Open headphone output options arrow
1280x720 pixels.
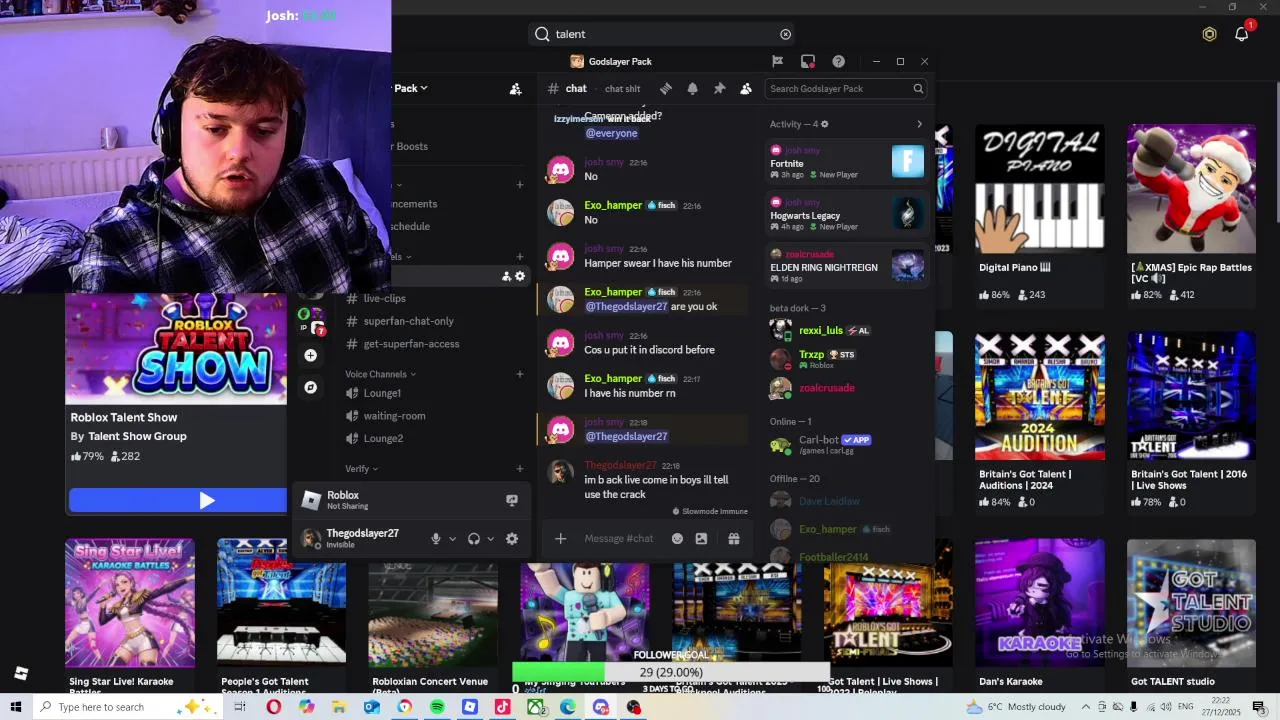tap(490, 538)
